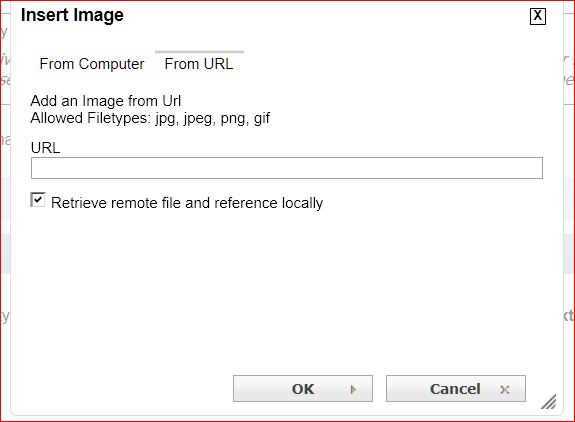Screen dimensions: 575x422
Task: Confirm the image insert with OK
Action: click(303, 389)
